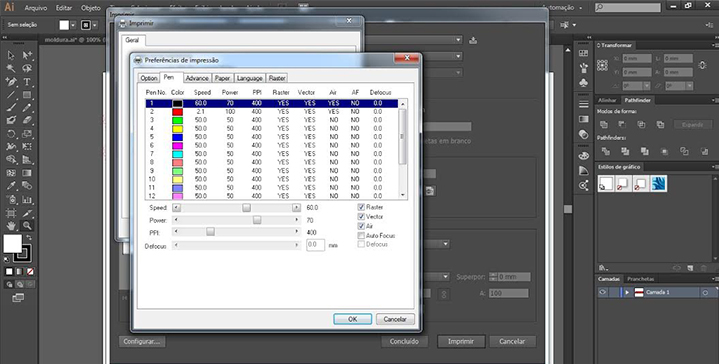Expand Camada 1 layer arrow

point(627,292)
